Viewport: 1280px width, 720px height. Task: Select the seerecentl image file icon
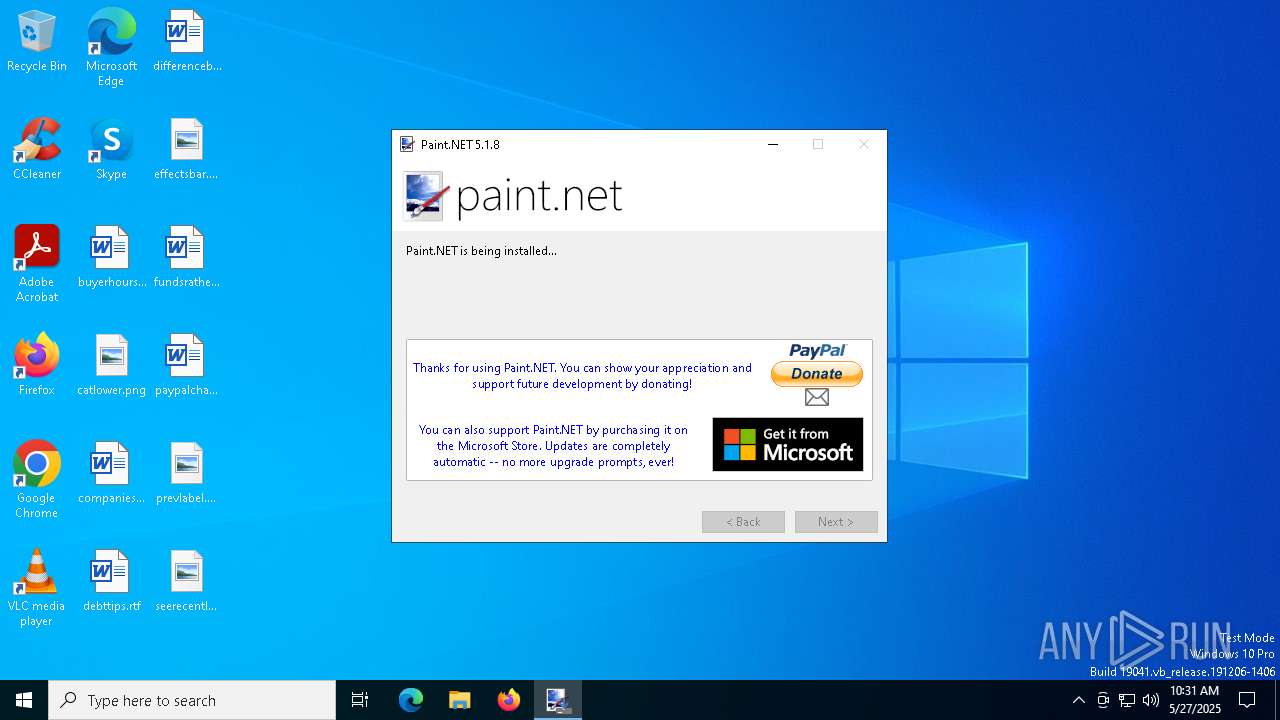187,582
